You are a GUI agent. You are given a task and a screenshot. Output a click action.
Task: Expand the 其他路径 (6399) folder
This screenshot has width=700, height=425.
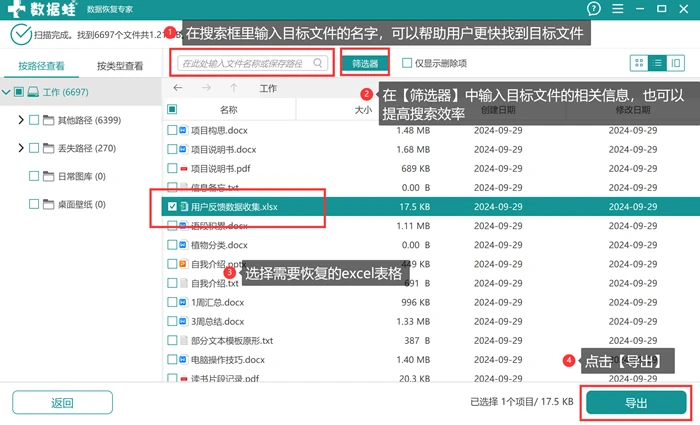click(x=21, y=120)
